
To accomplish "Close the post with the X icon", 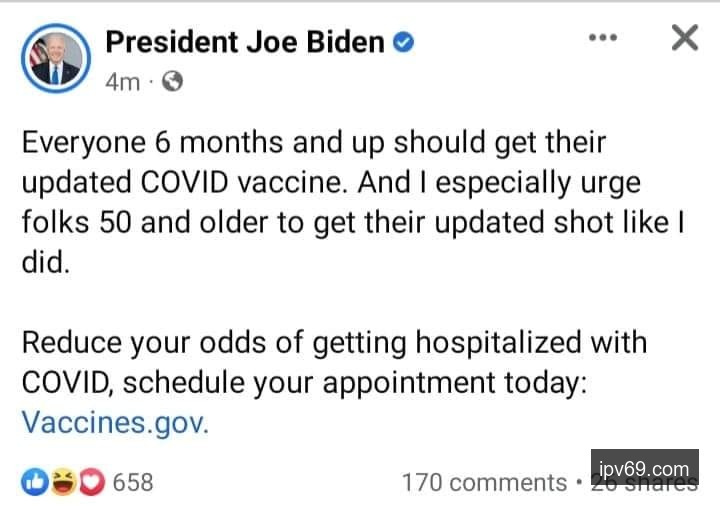I will coord(684,38).
